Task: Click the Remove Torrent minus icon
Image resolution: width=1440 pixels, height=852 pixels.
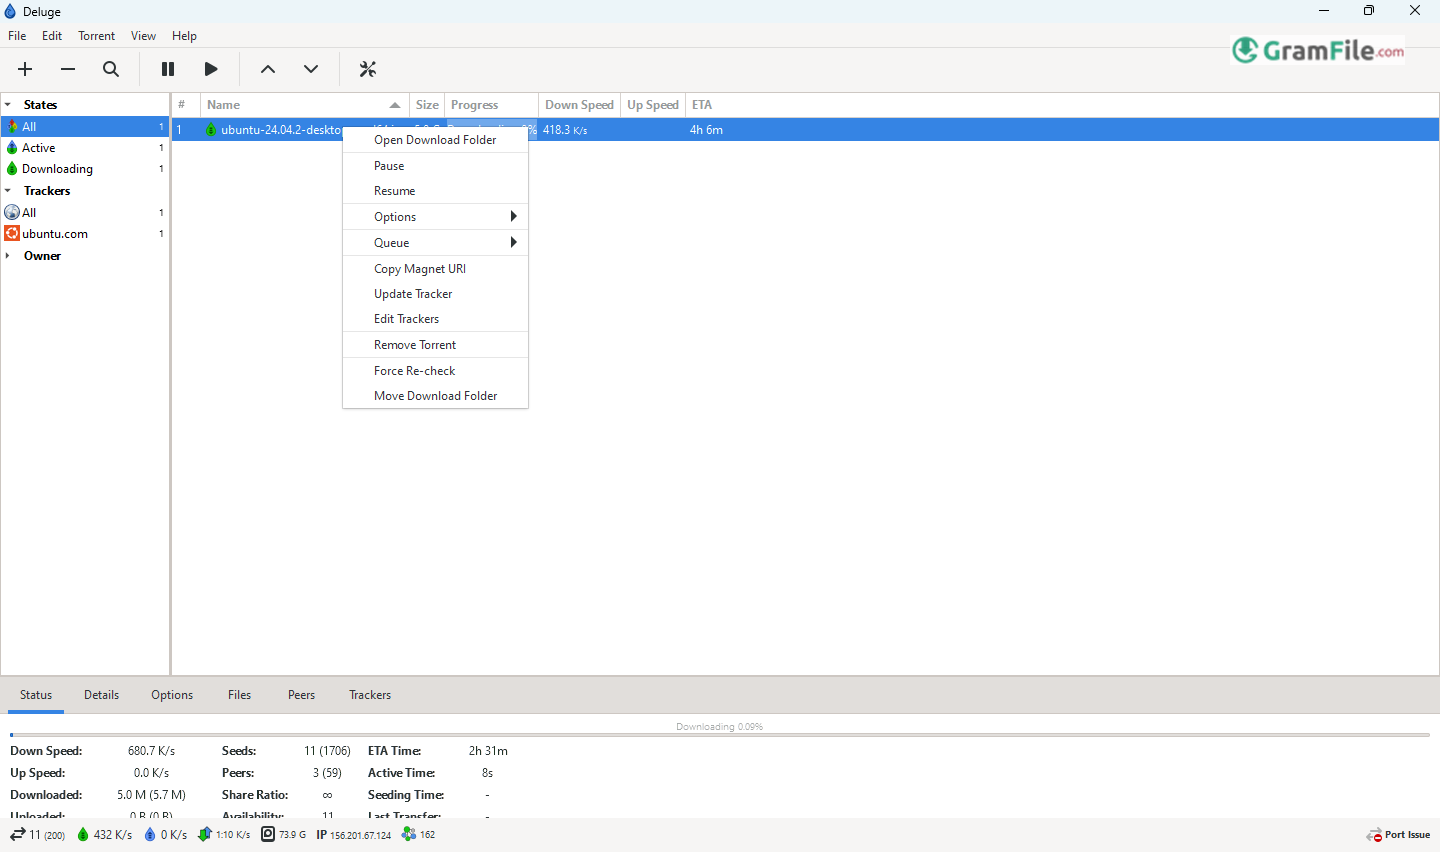Action: pos(68,69)
